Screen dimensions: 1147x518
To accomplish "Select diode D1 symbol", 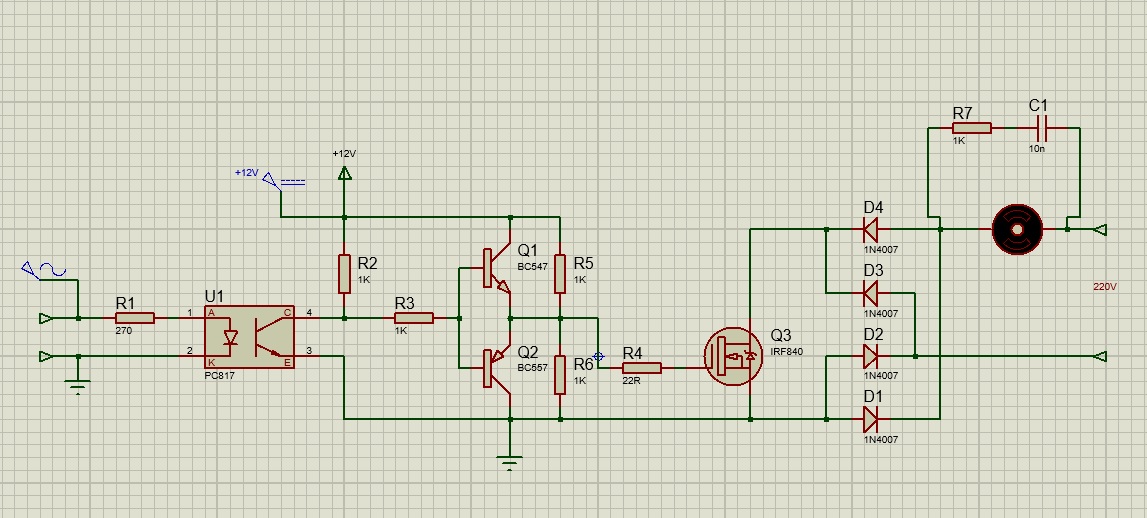I will 870,419.
